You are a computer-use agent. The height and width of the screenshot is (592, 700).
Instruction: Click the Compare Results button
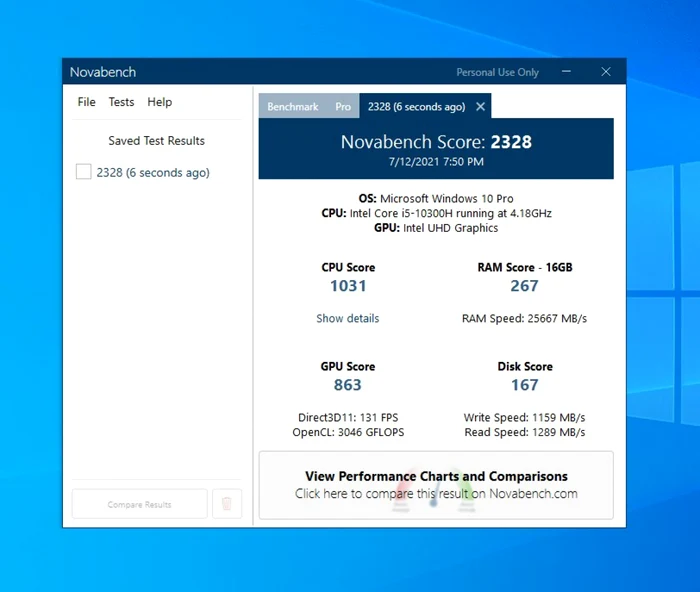click(x=139, y=504)
